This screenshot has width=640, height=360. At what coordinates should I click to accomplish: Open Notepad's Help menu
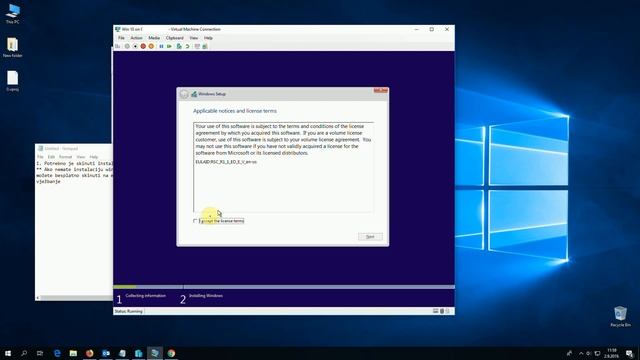93,157
